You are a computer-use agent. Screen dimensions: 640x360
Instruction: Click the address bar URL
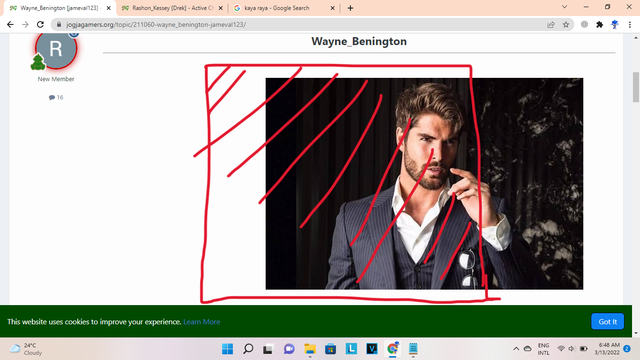156,24
